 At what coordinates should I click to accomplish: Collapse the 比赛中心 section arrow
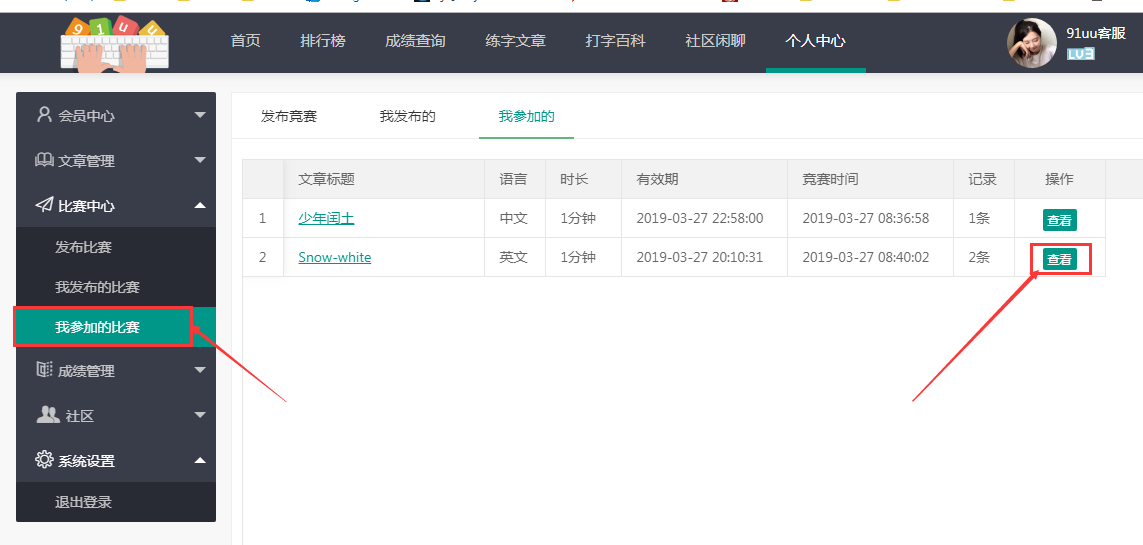(200, 205)
